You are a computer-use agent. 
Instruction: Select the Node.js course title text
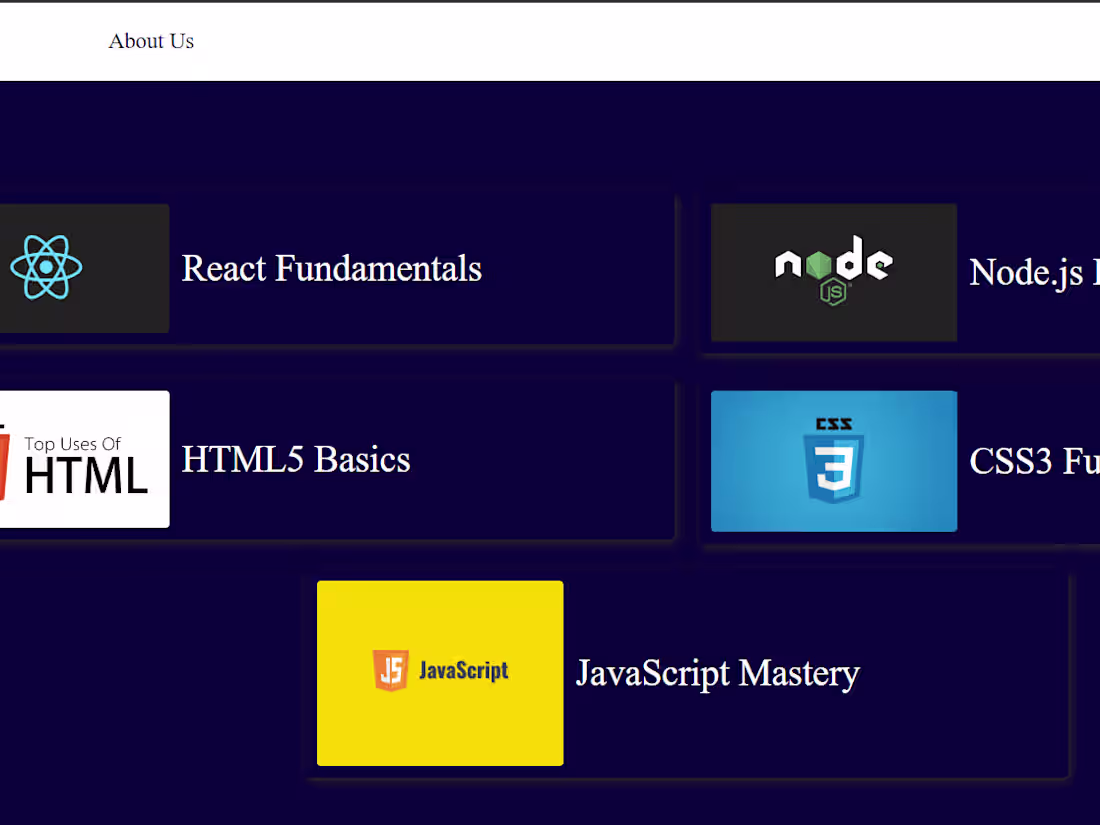[1034, 272]
